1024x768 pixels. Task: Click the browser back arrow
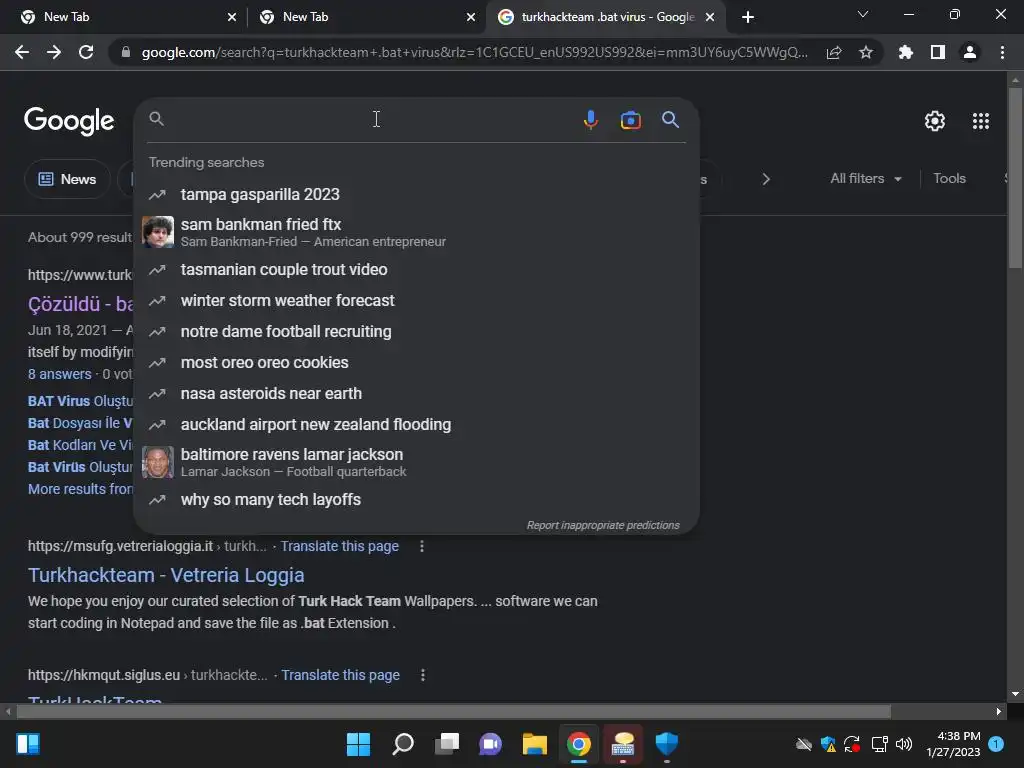22,52
